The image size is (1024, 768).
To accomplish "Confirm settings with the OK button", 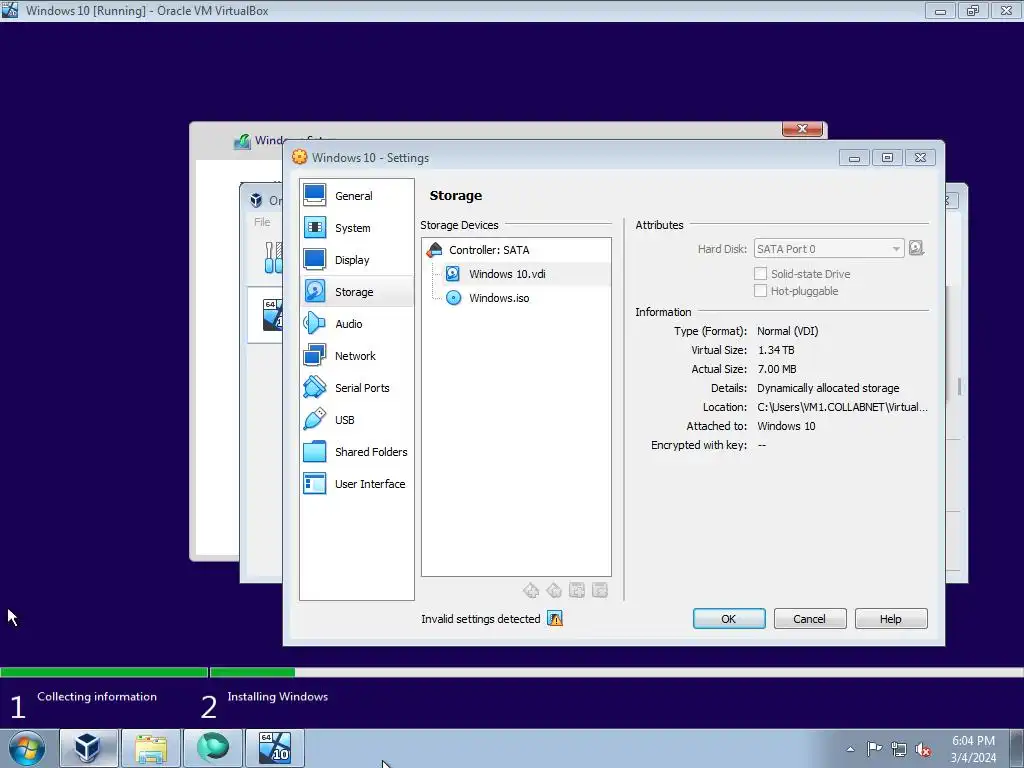I will click(729, 619).
